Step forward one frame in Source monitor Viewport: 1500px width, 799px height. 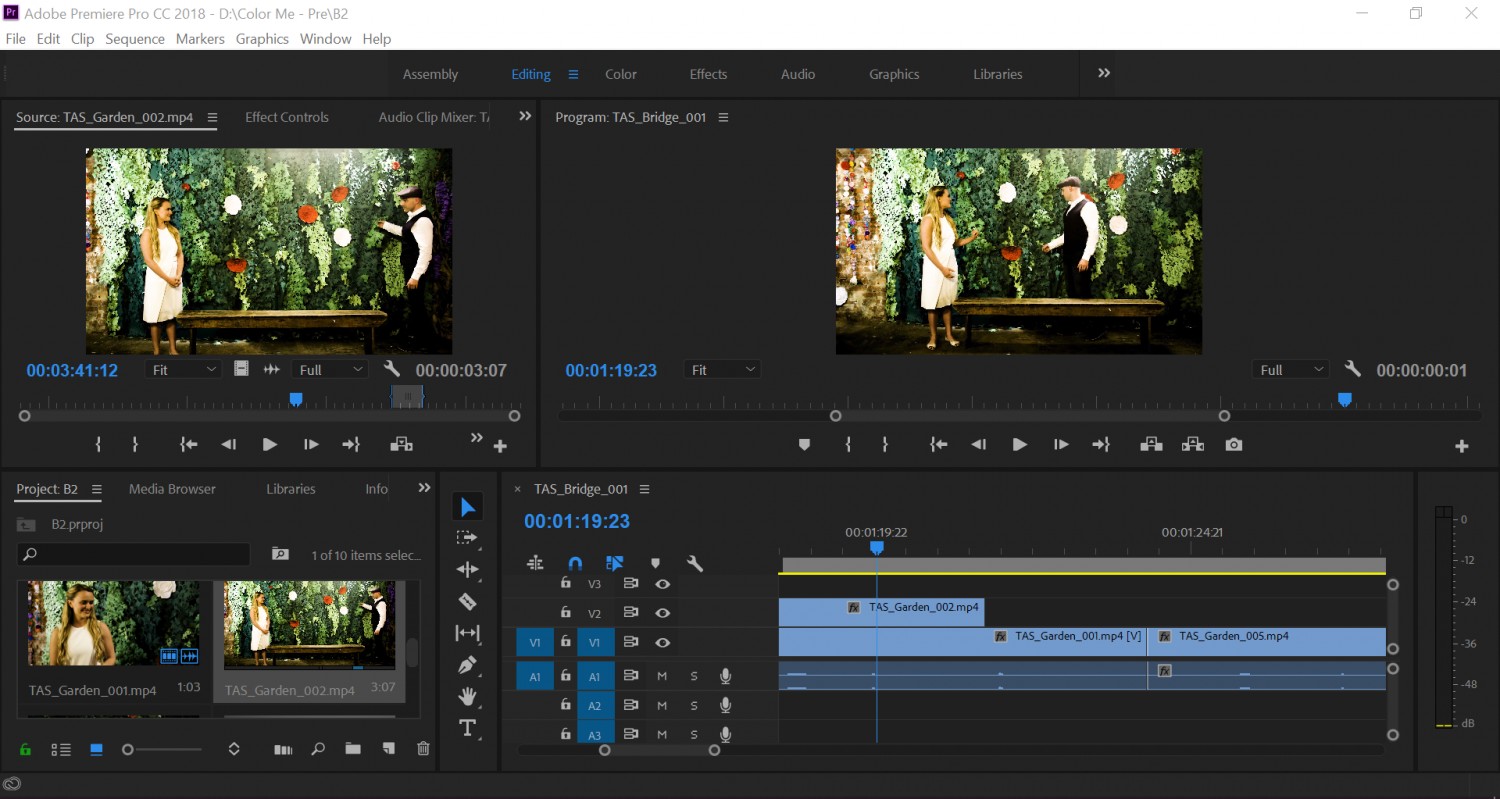coord(311,445)
